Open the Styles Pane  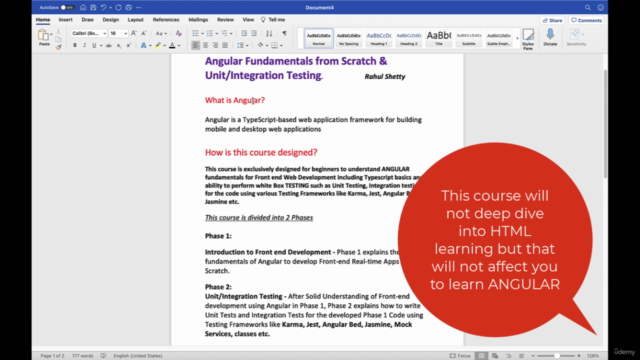click(x=528, y=39)
